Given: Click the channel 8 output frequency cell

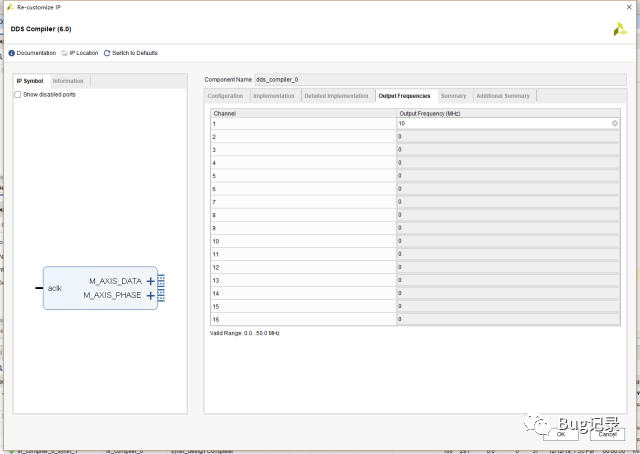Looking at the screenshot, I should coord(508,215).
